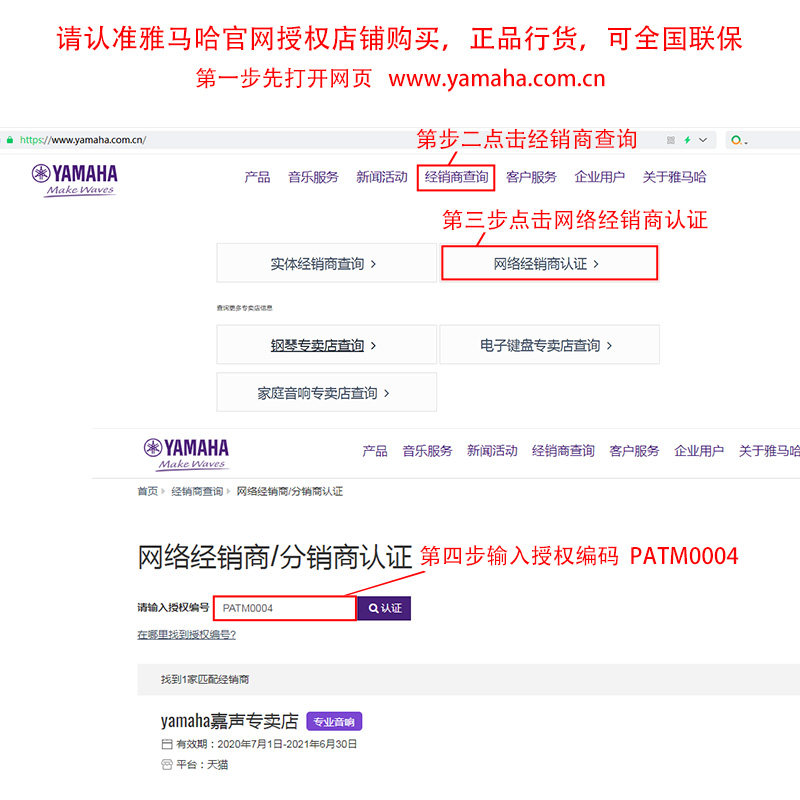This screenshot has height=800, width=800.
Task: Open 电子键盘专卖店查询 option
Action: (549, 345)
